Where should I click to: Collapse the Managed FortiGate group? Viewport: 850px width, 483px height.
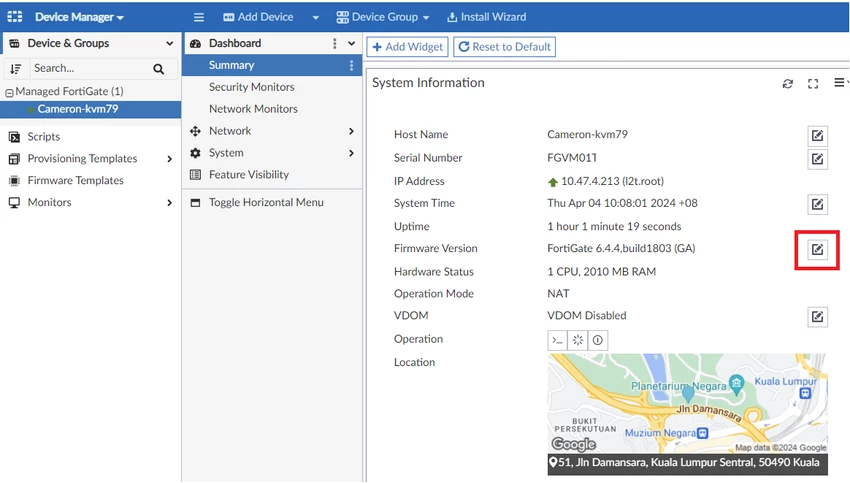tap(8, 92)
